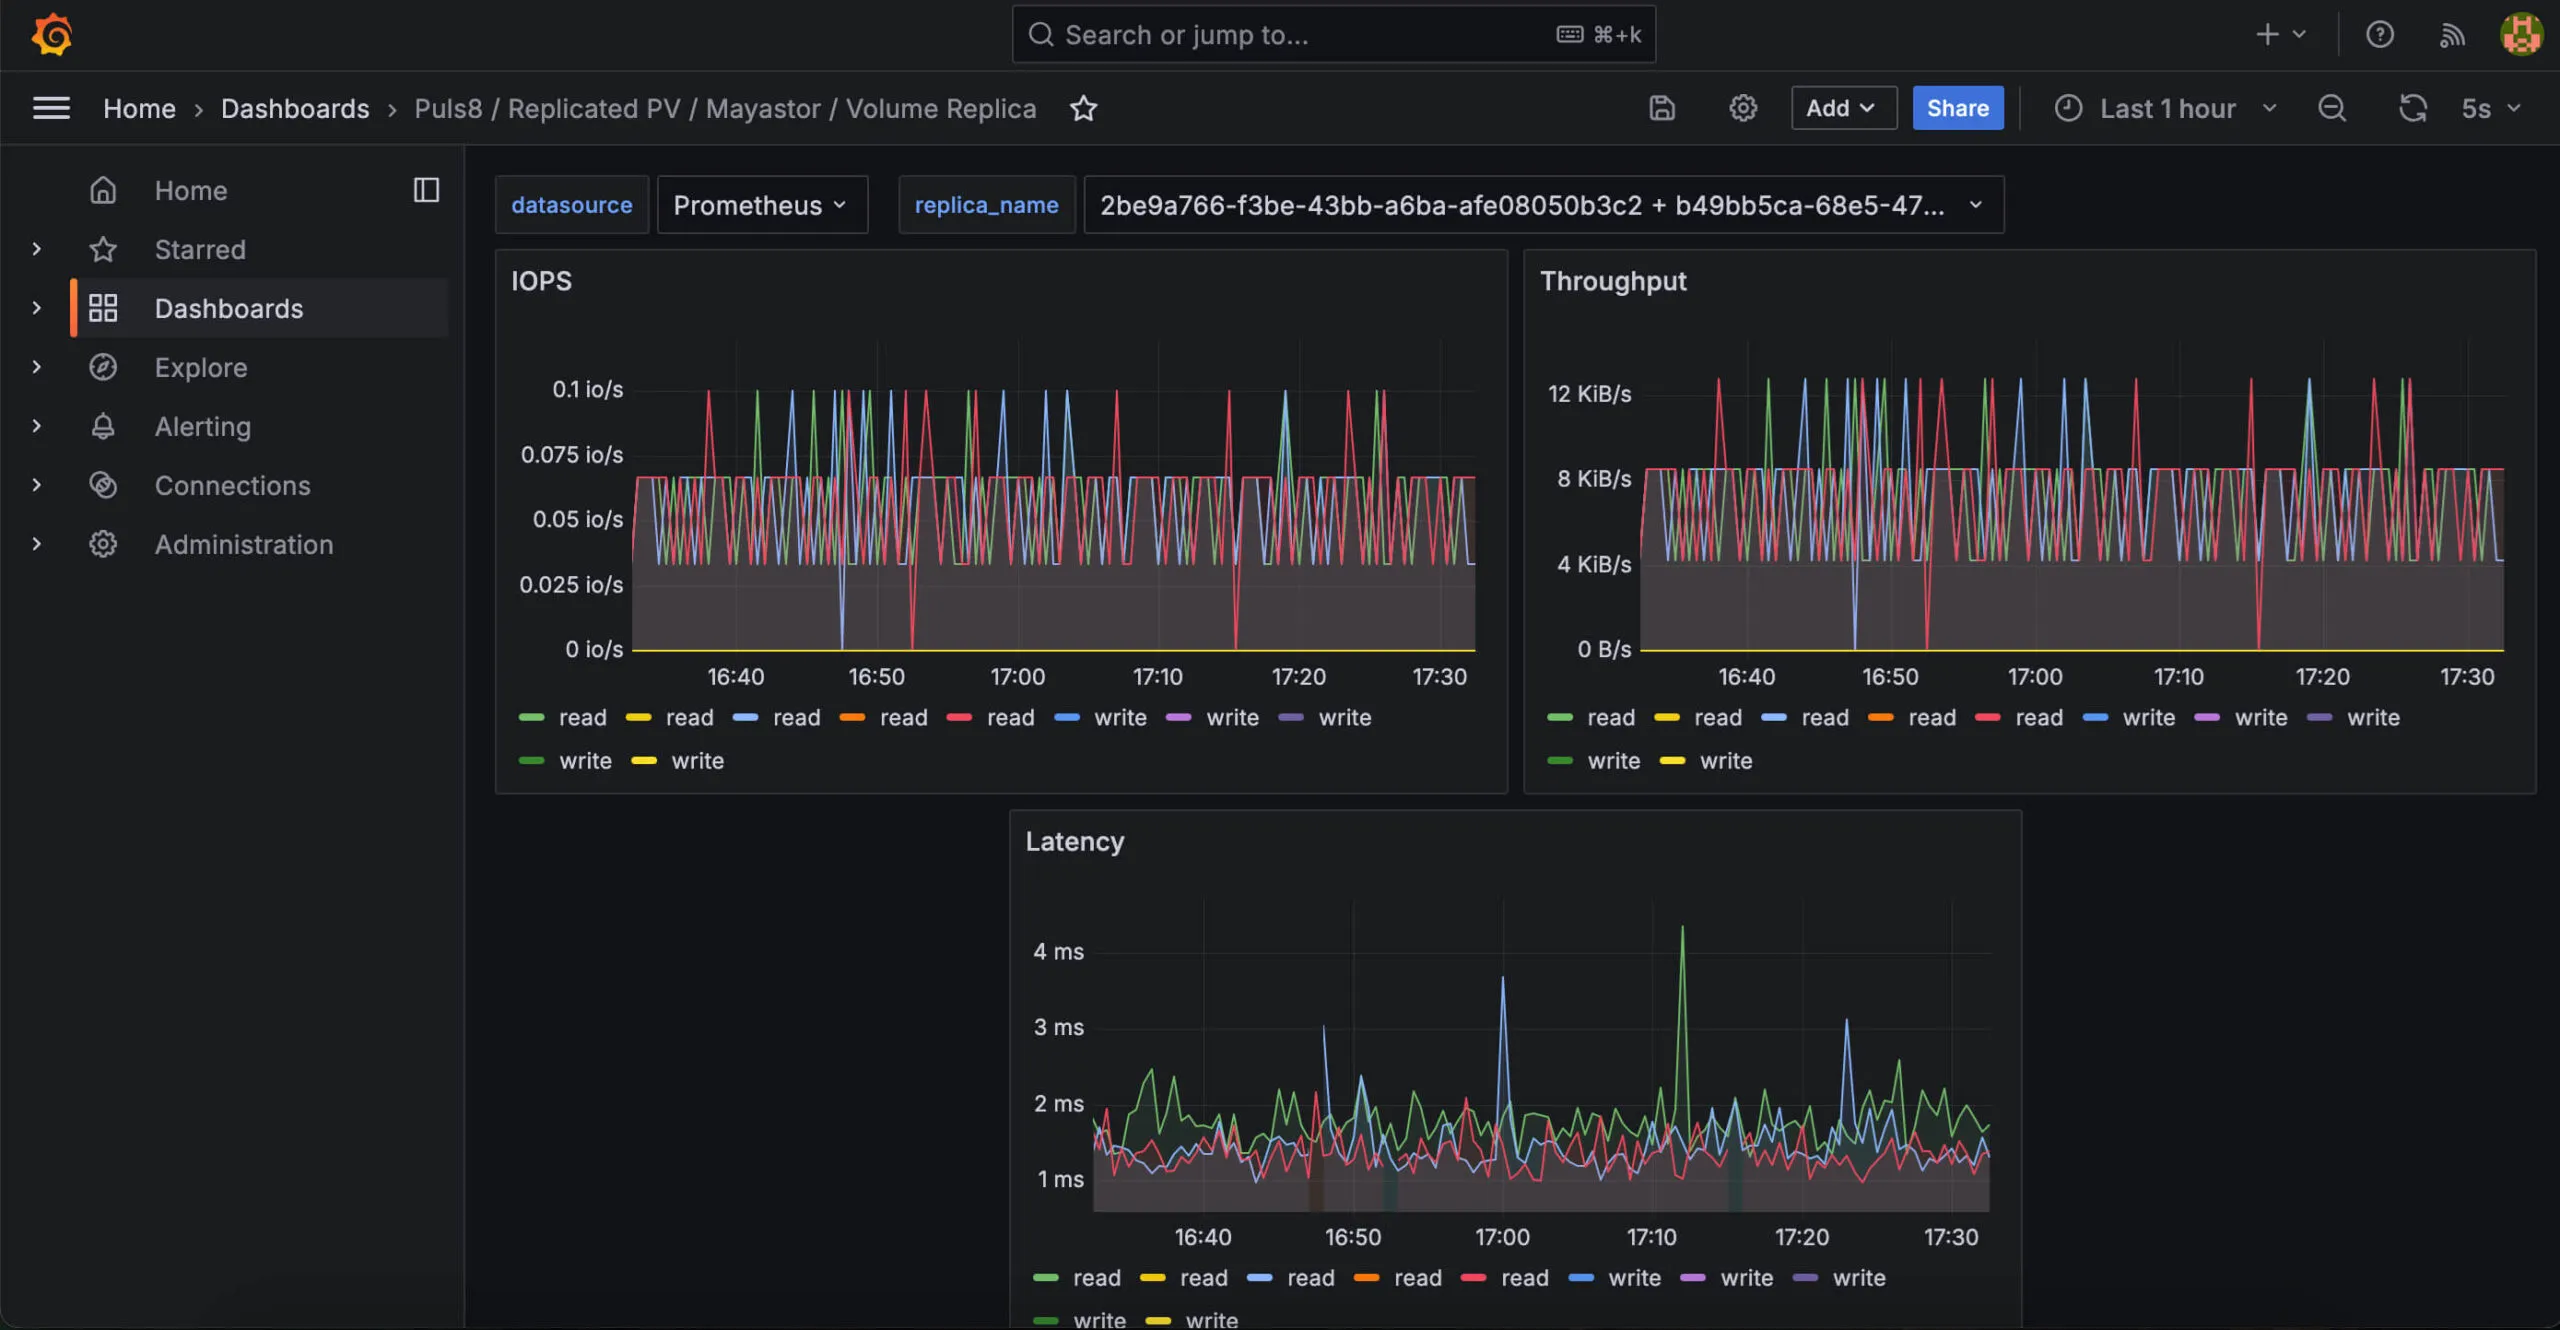Change auto-refresh interval from 5s

click(x=2490, y=108)
